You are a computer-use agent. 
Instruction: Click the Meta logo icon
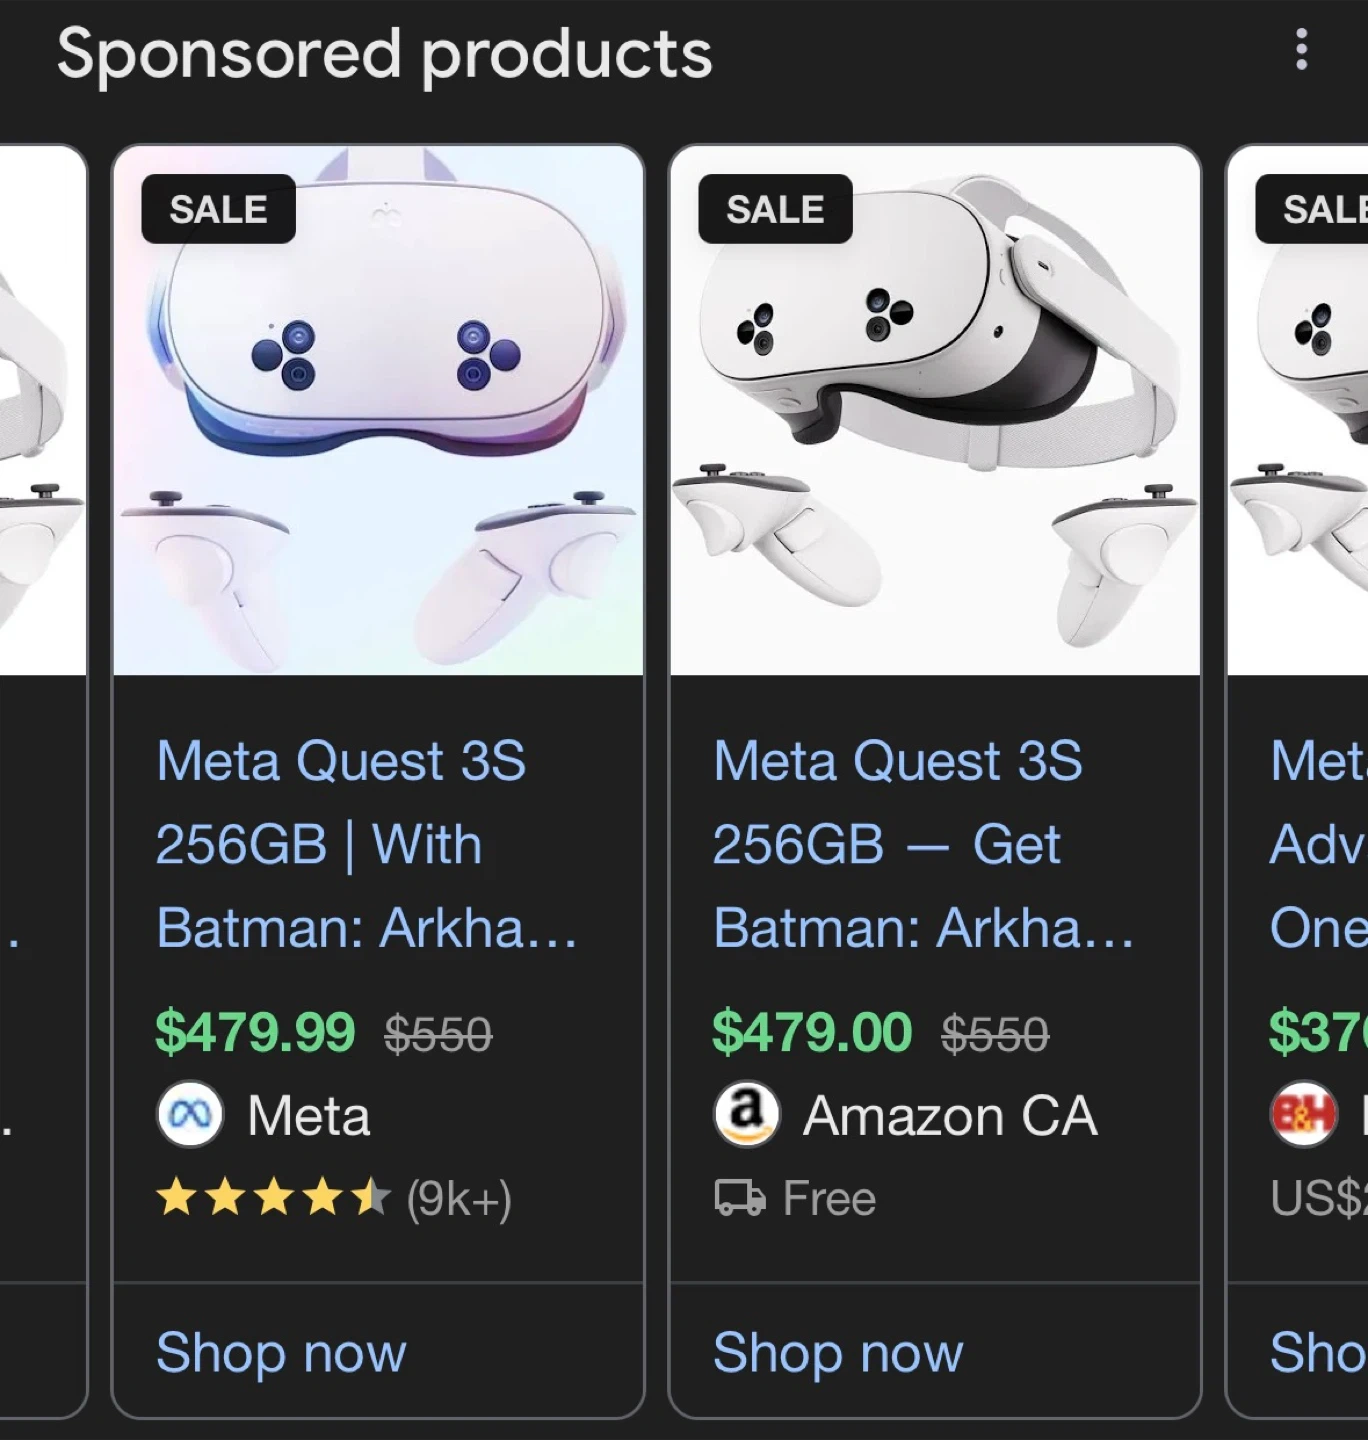click(190, 1115)
